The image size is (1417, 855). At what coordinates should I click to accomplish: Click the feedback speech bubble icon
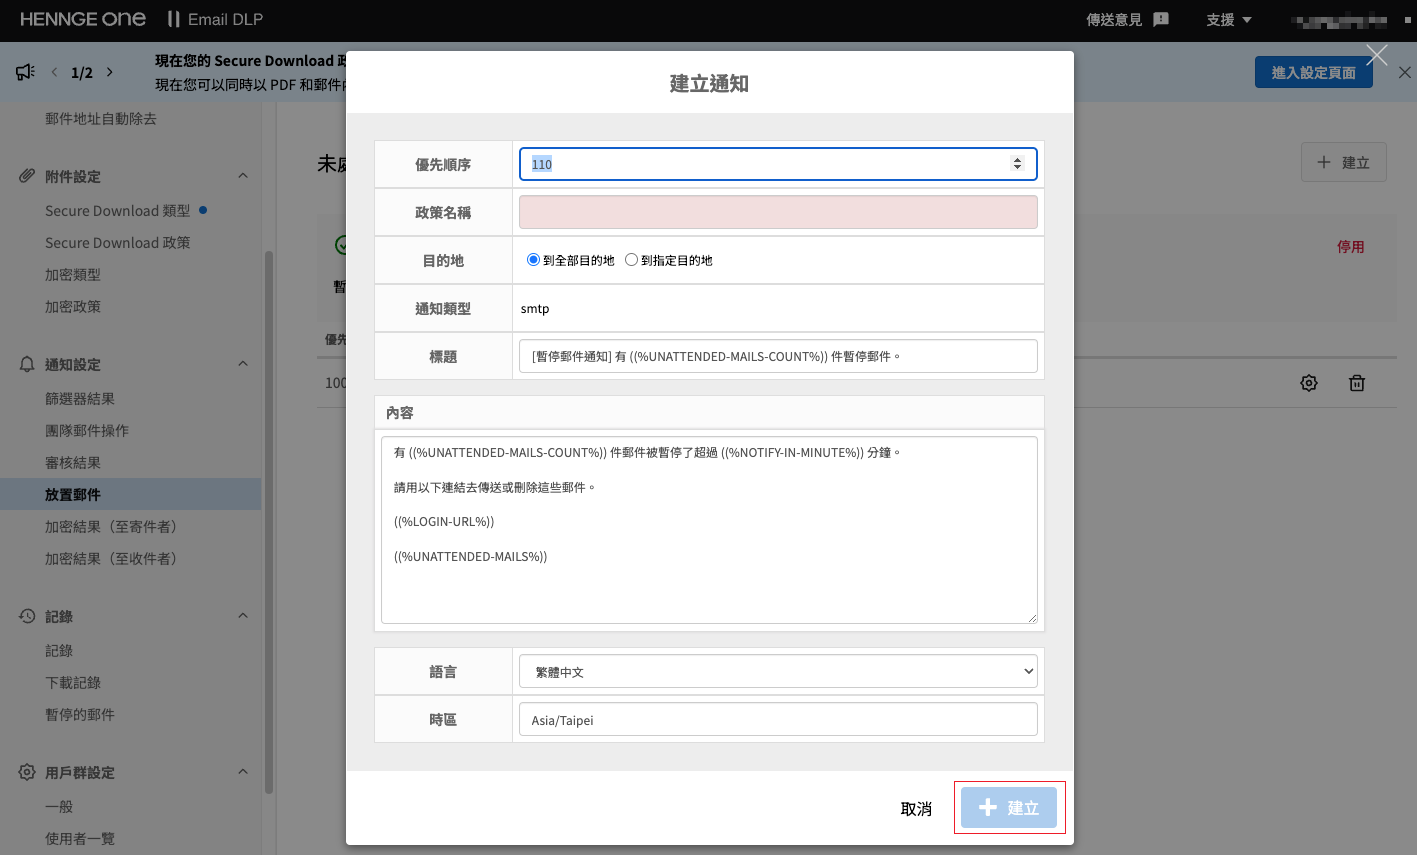1161,20
